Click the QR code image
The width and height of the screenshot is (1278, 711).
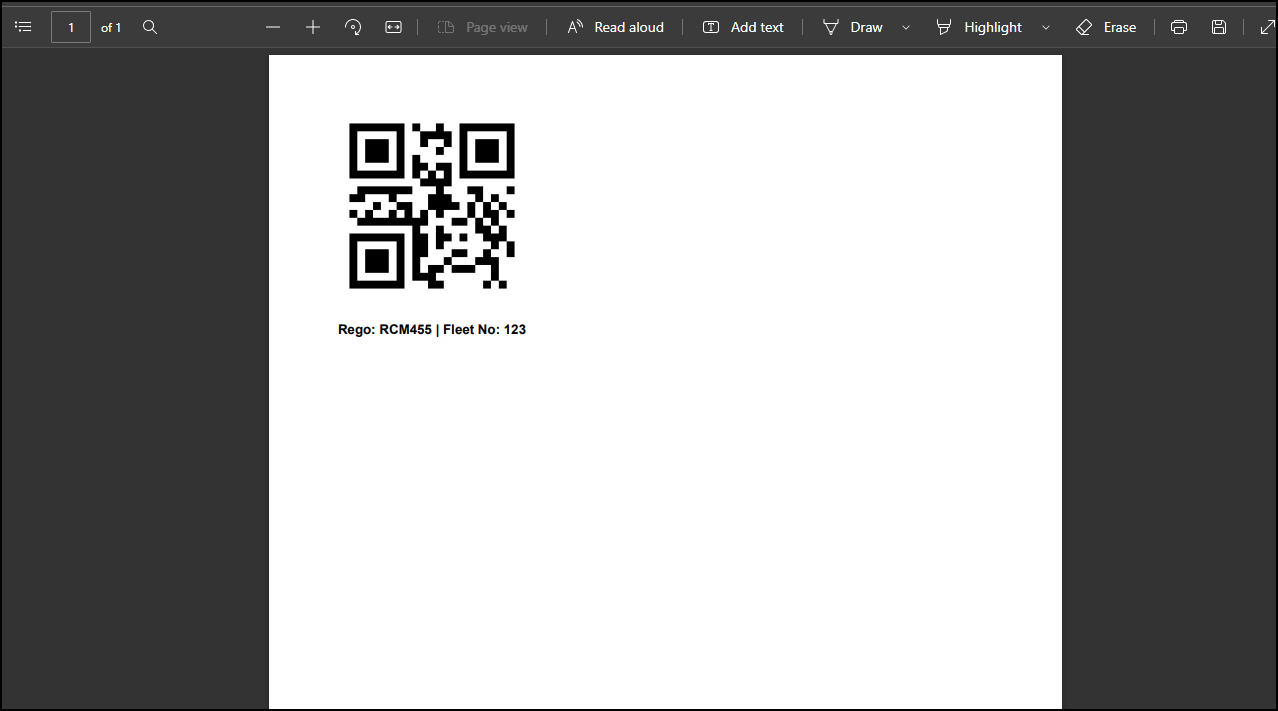pos(432,206)
